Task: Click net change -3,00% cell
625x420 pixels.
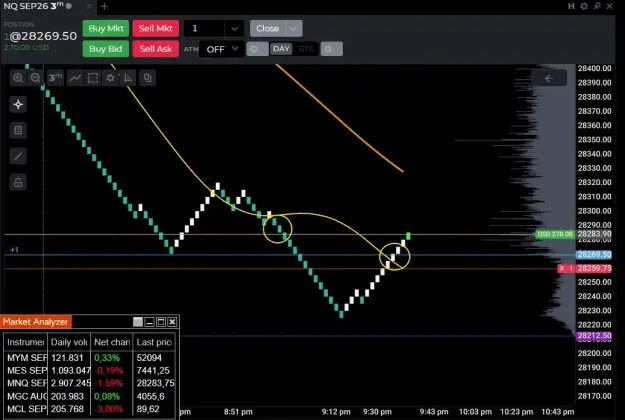Action: click(109, 409)
